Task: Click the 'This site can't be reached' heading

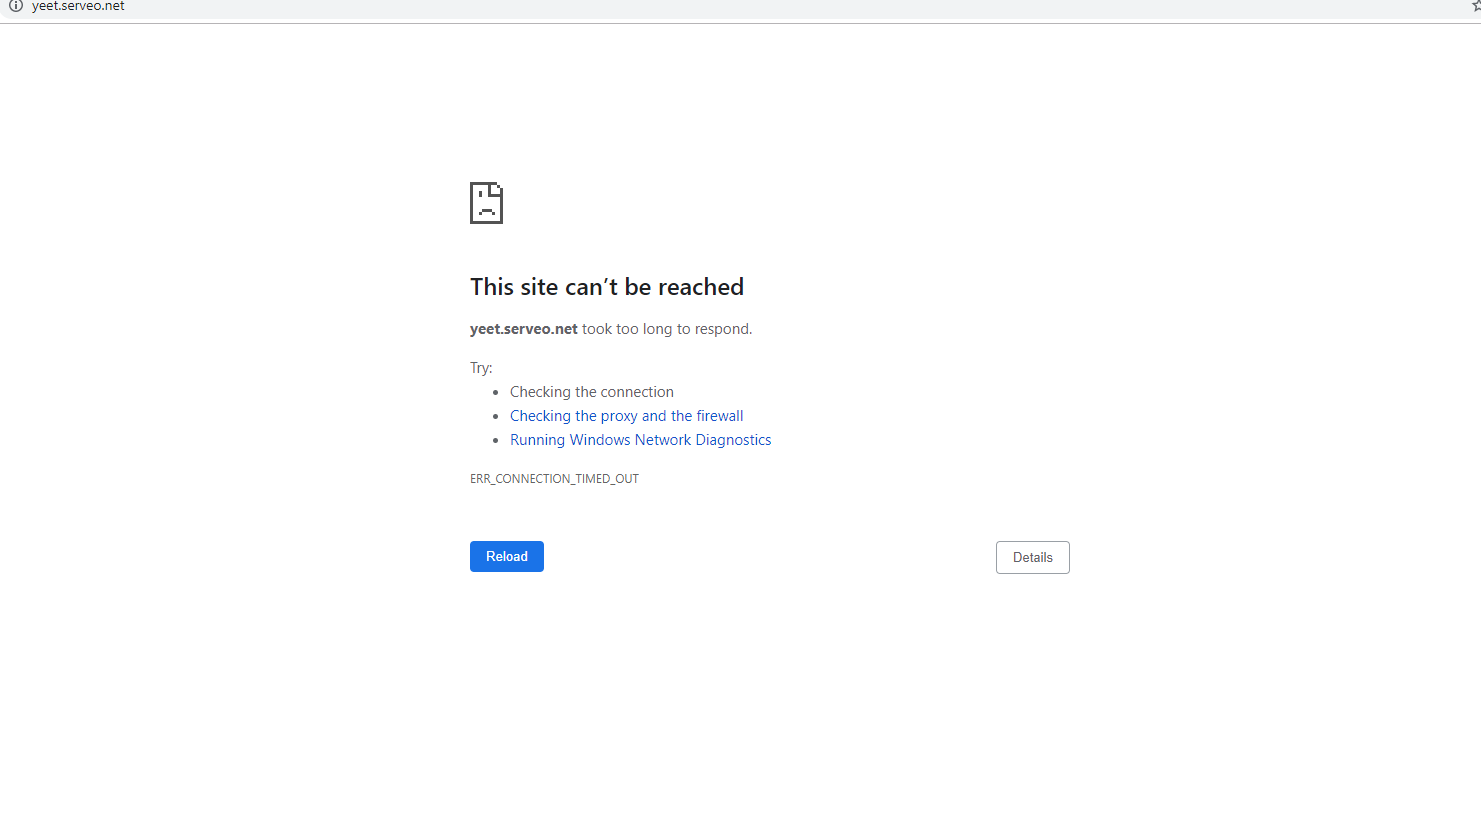Action: [607, 287]
